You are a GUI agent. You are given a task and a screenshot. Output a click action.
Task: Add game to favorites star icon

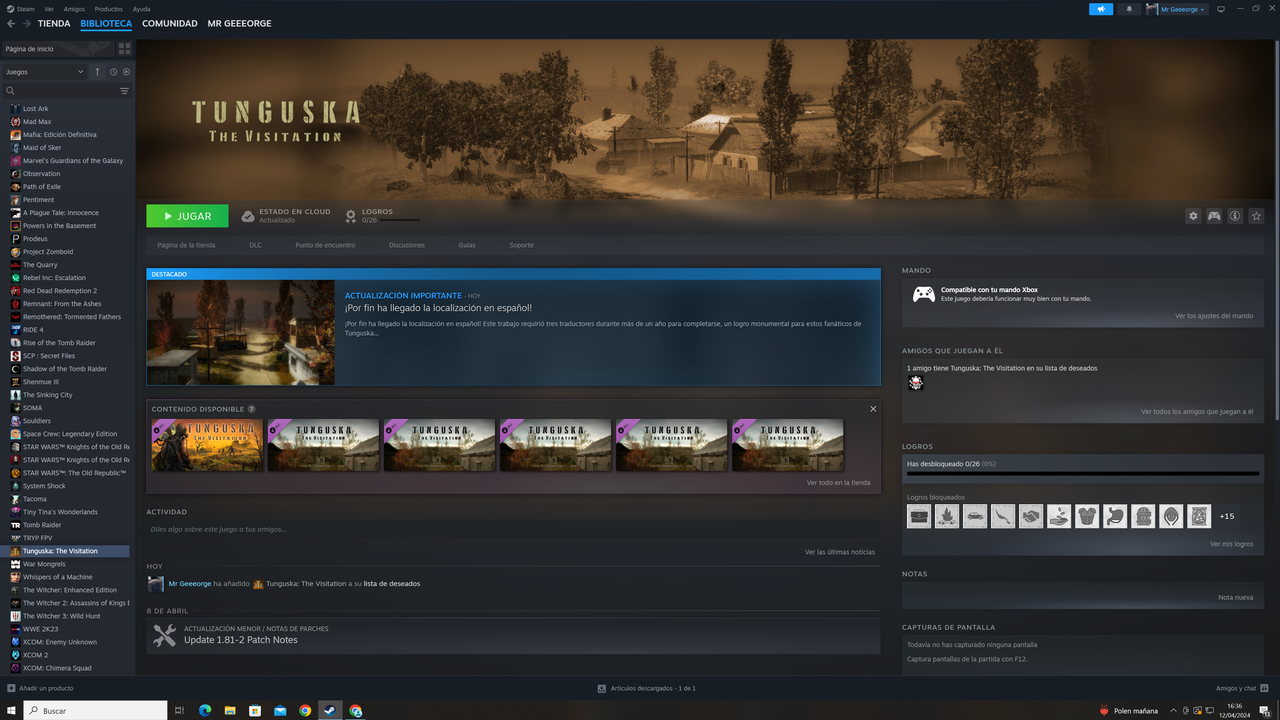point(1257,216)
